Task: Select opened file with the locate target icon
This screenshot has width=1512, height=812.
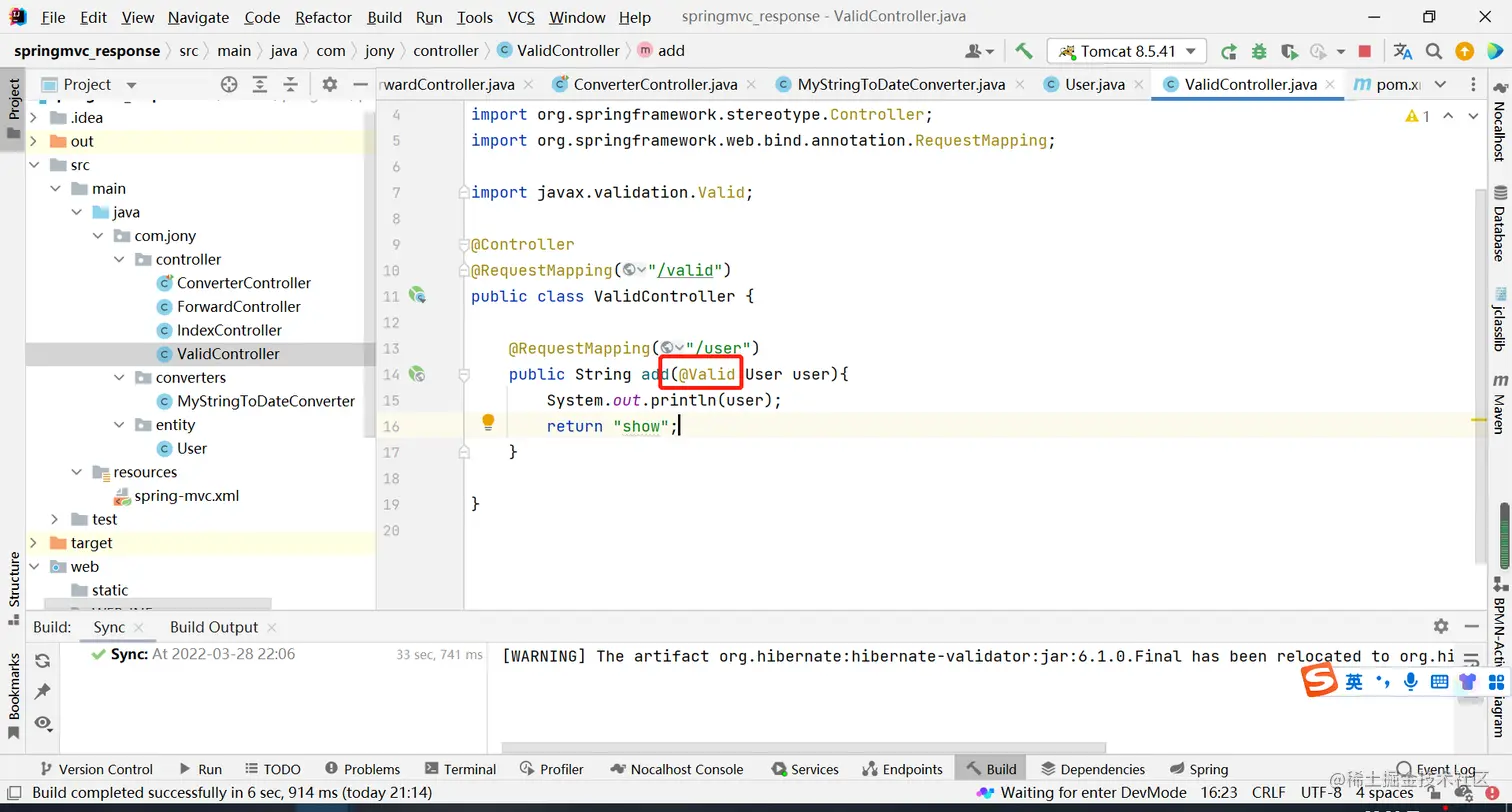Action: coord(229,85)
